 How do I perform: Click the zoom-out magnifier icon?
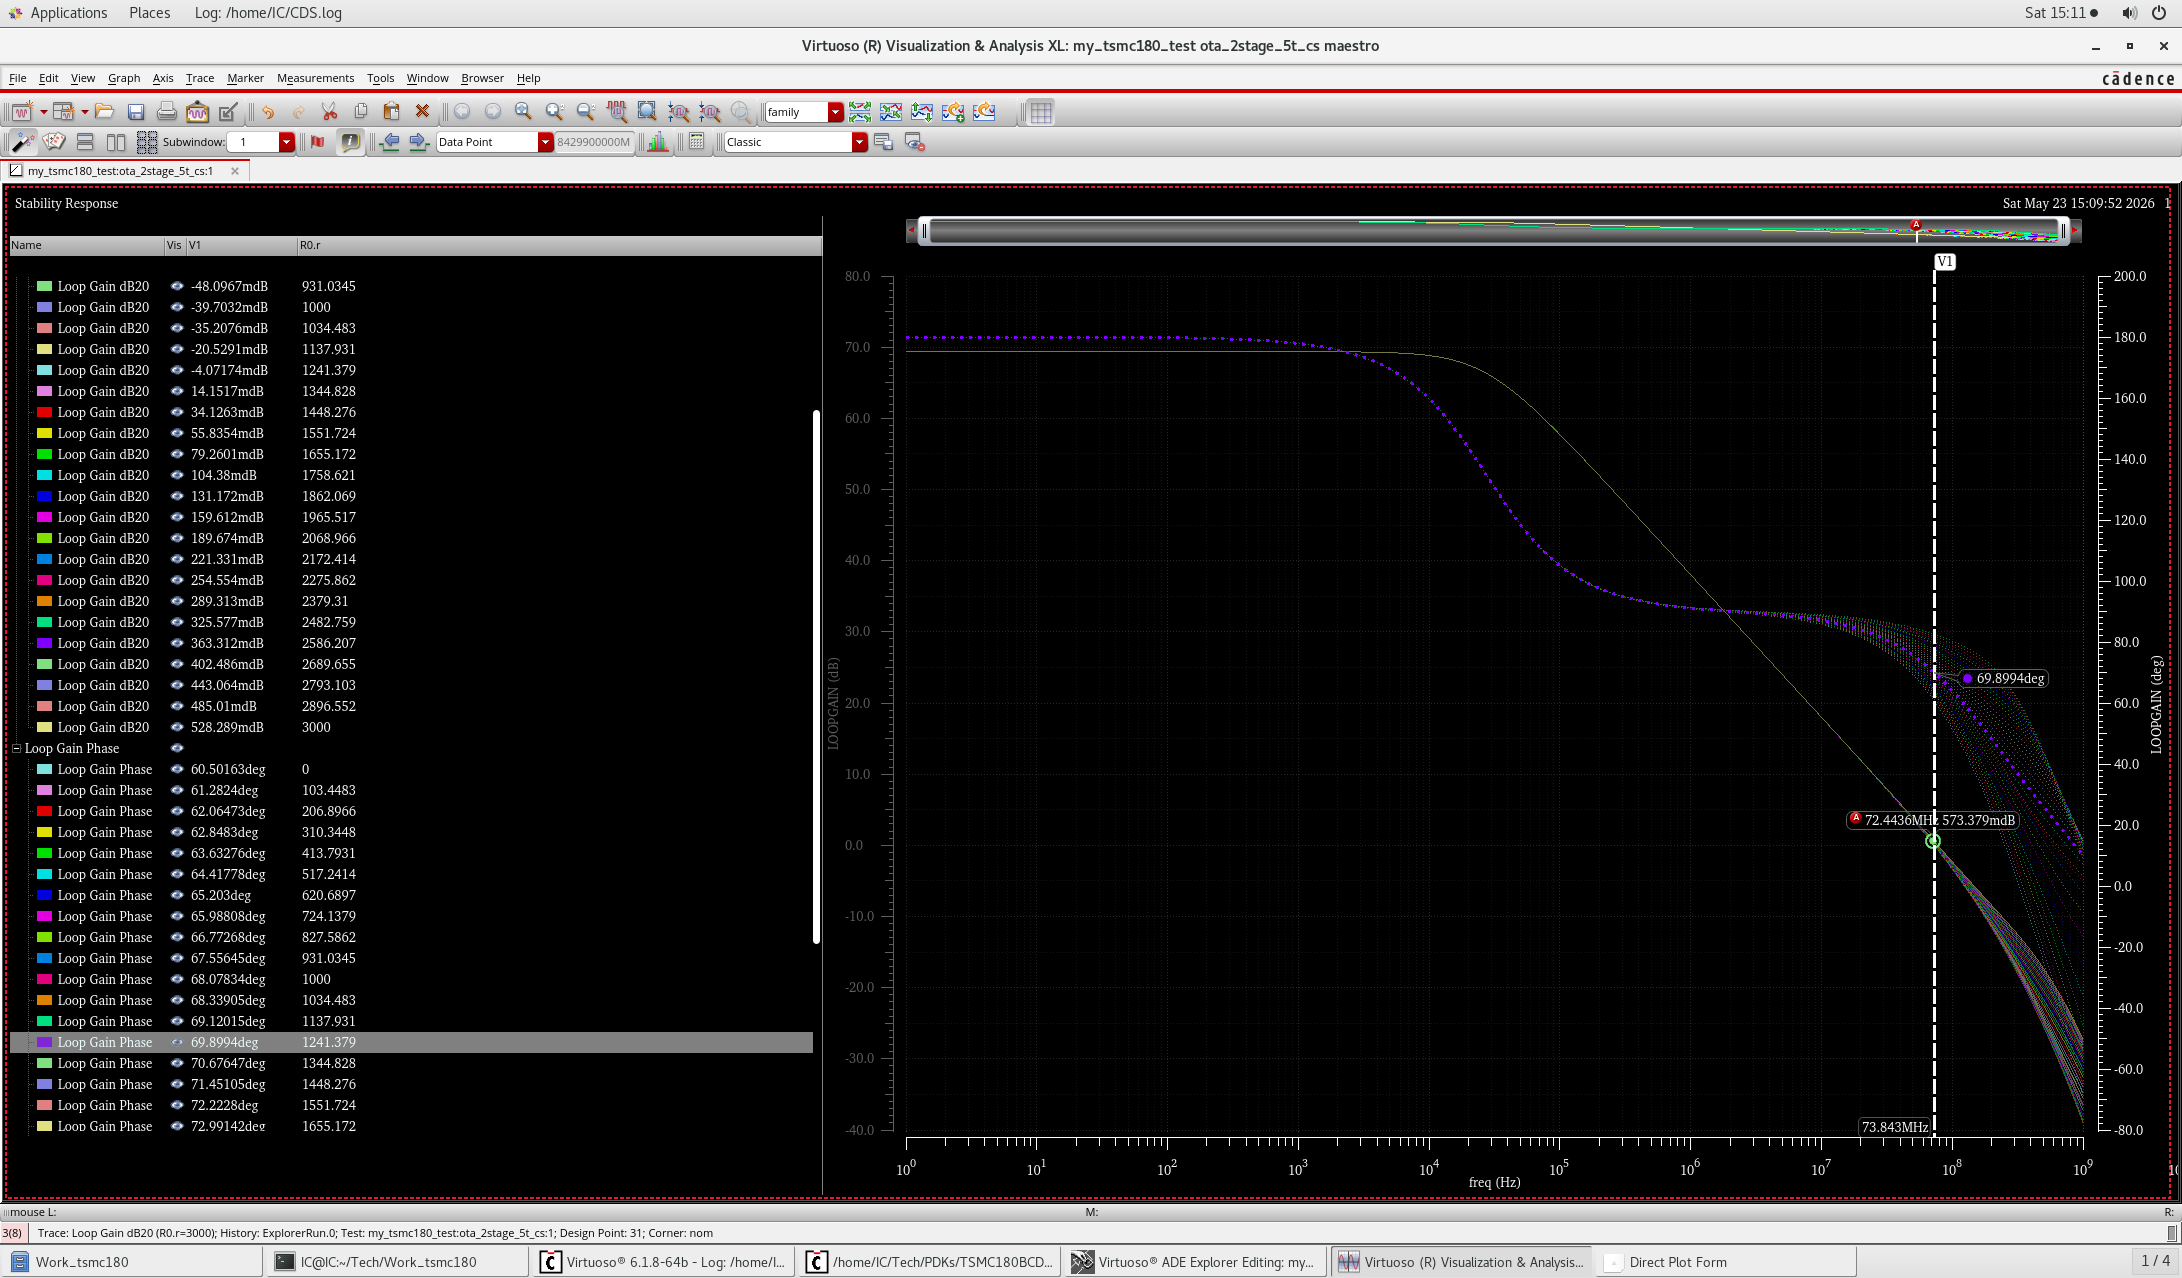click(x=586, y=112)
